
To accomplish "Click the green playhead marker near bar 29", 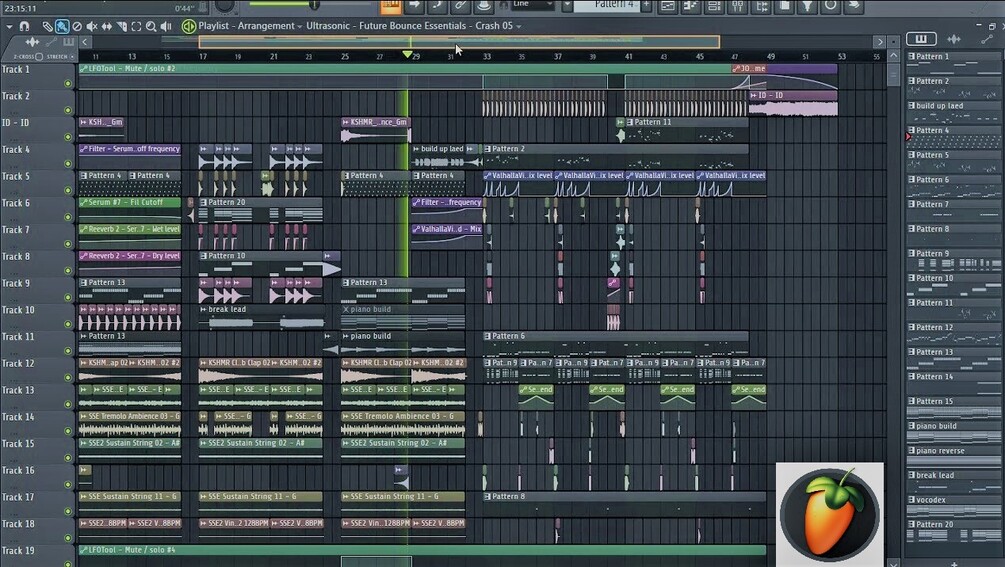I will point(408,55).
